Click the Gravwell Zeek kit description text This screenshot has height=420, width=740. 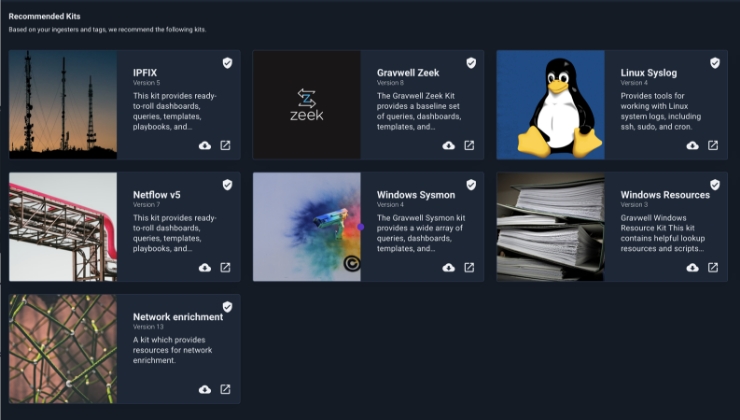tap(419, 111)
